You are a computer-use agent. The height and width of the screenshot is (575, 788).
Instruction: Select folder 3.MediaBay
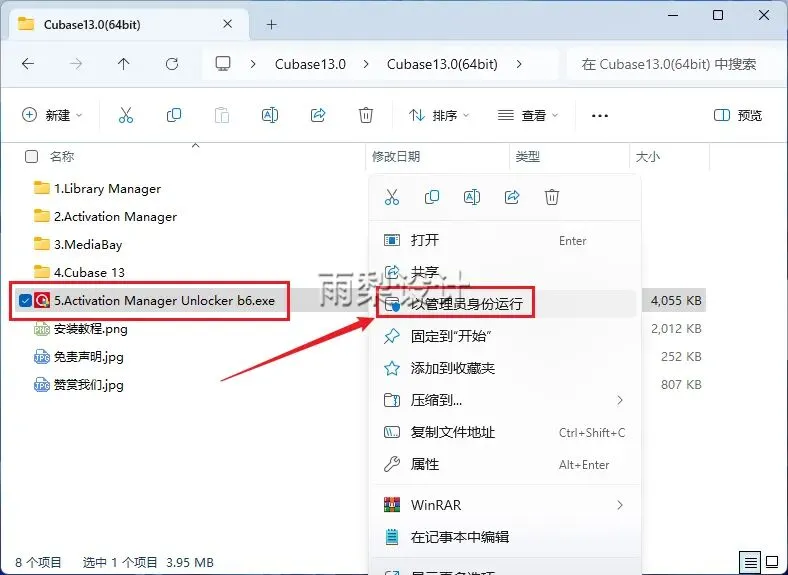pyautogui.click(x=88, y=245)
